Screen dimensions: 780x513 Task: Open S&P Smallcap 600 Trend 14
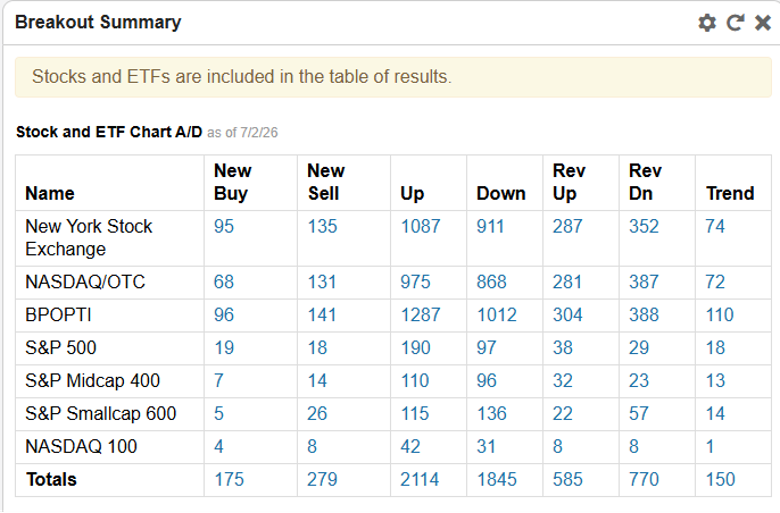pyautogui.click(x=715, y=413)
